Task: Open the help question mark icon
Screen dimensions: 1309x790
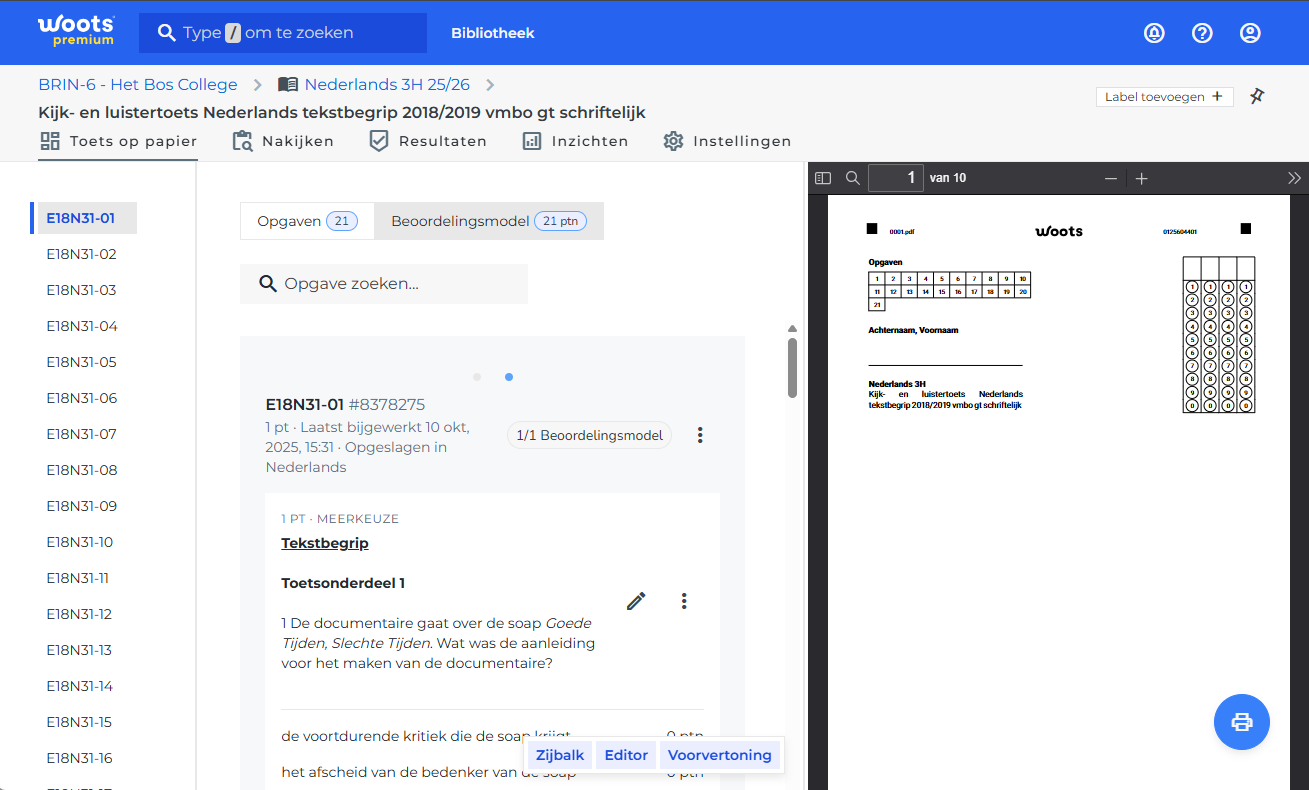Action: coord(1202,33)
